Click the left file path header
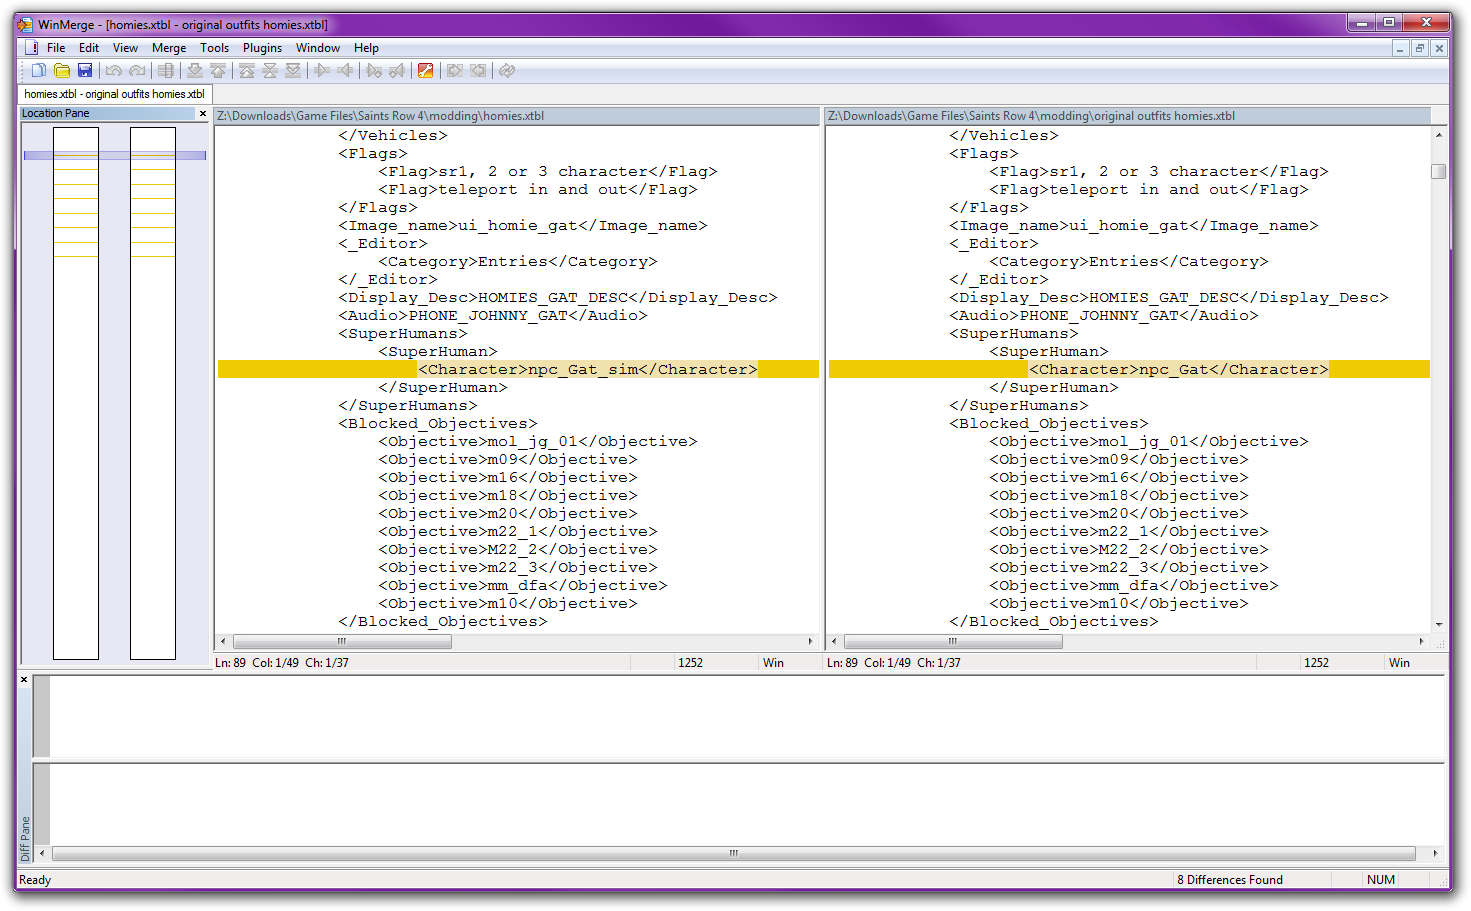 [517, 116]
